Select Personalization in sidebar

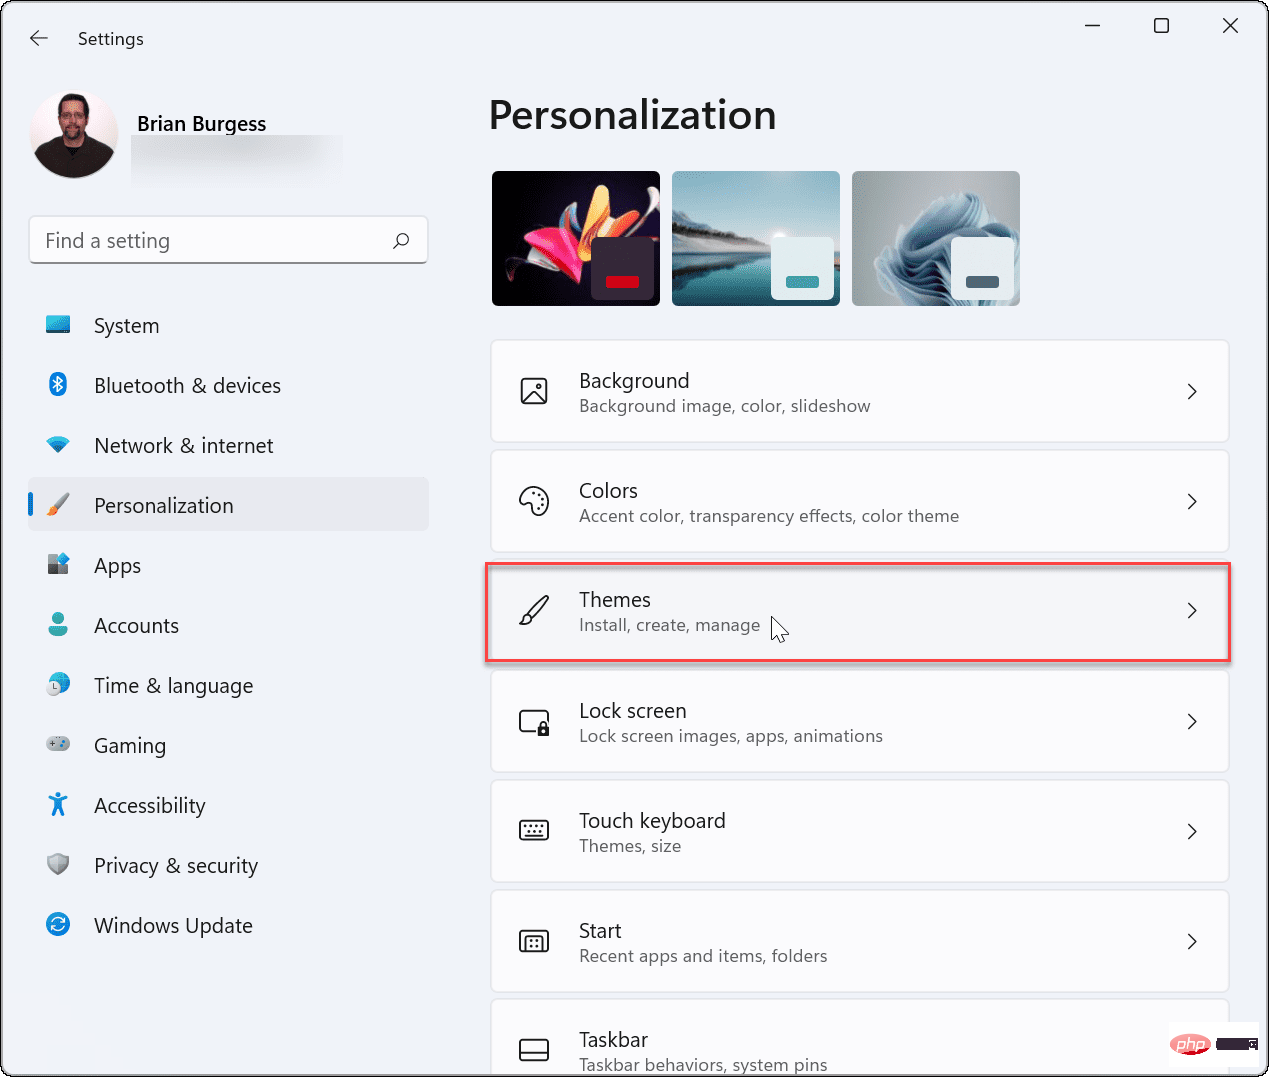[229, 505]
